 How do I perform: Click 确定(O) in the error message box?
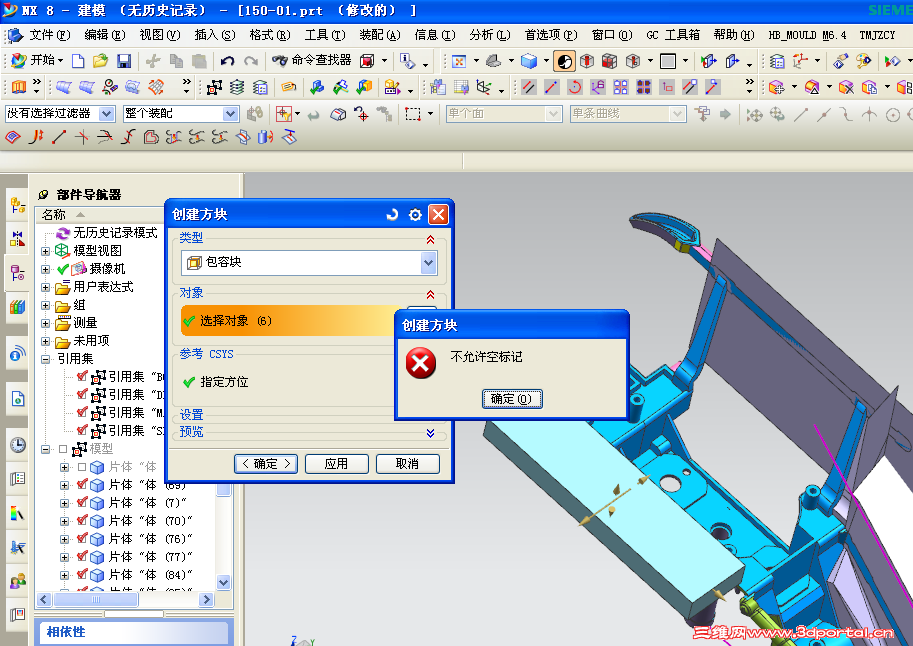pos(512,399)
